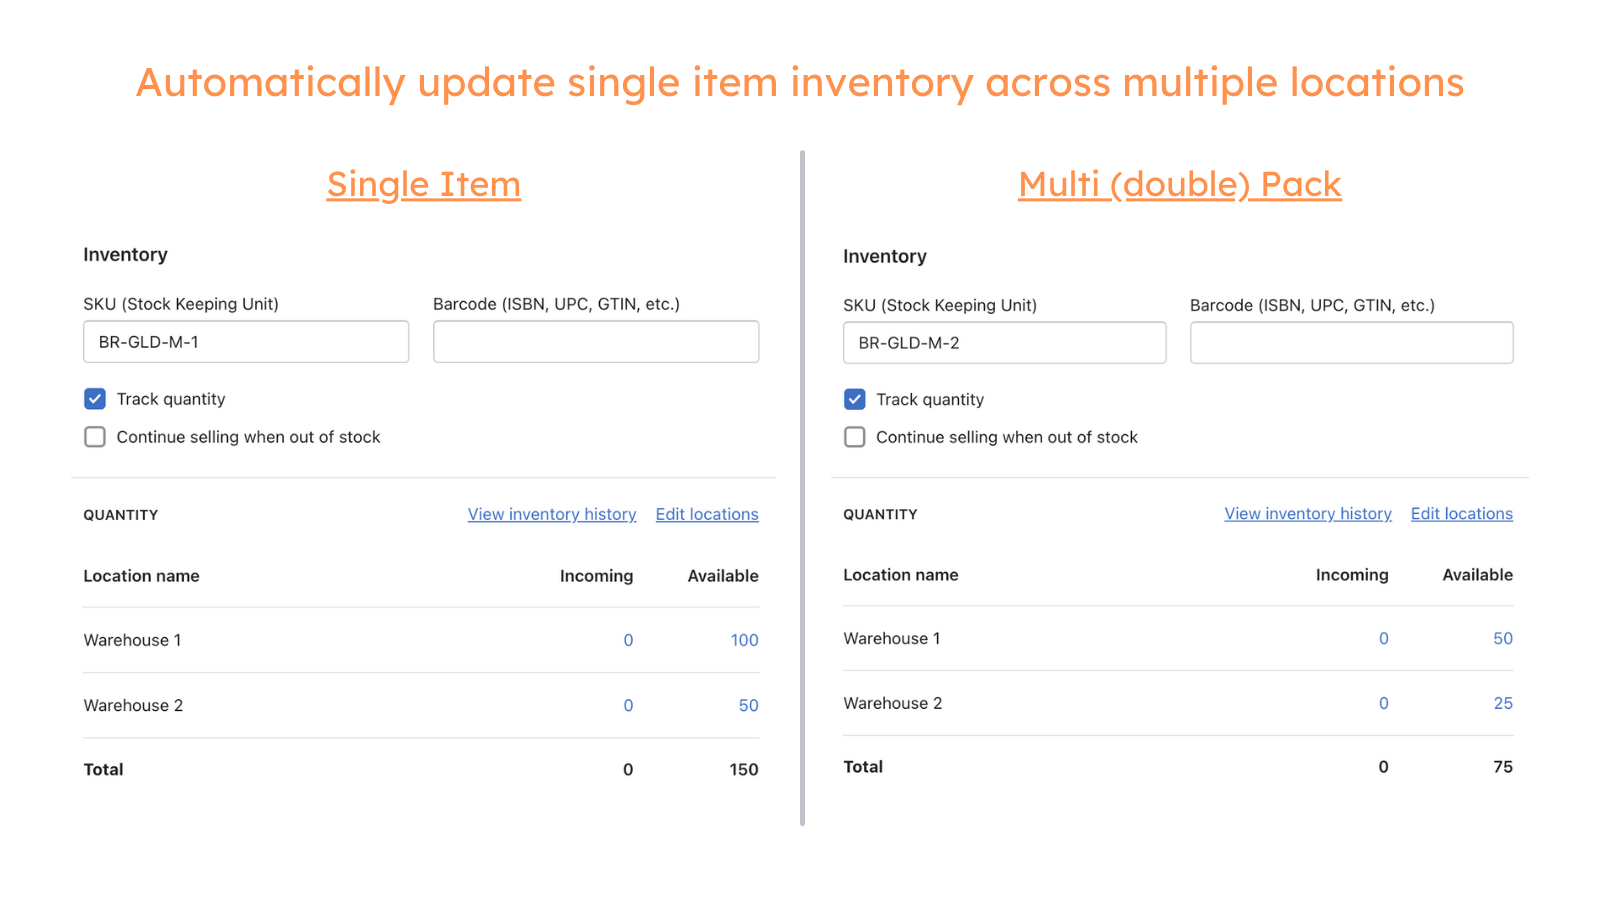This screenshot has width=1600, height=900.
Task: Click the empty Barcode field for Single Item
Action: coord(595,341)
